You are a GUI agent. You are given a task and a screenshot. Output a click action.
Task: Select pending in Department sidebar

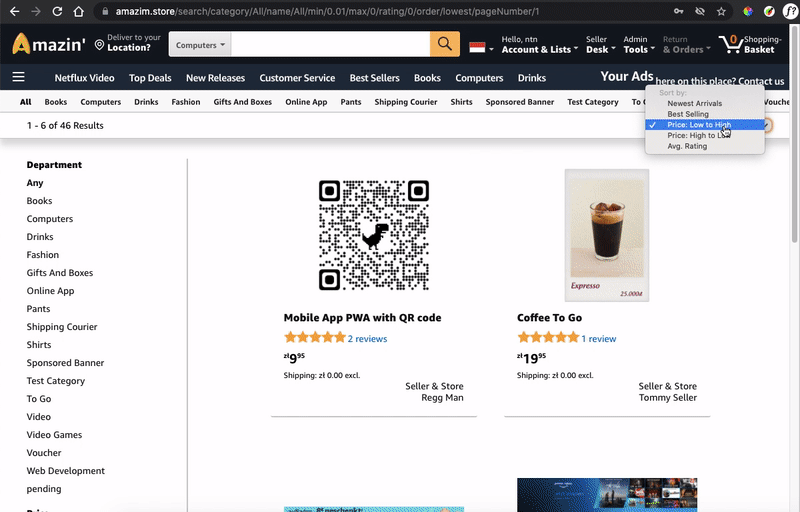click(44, 489)
